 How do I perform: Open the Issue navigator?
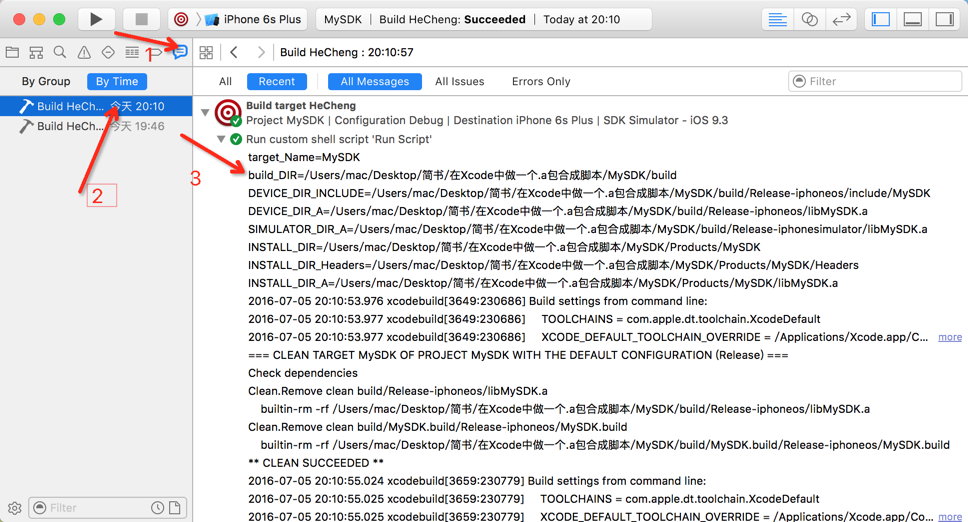tap(84, 52)
